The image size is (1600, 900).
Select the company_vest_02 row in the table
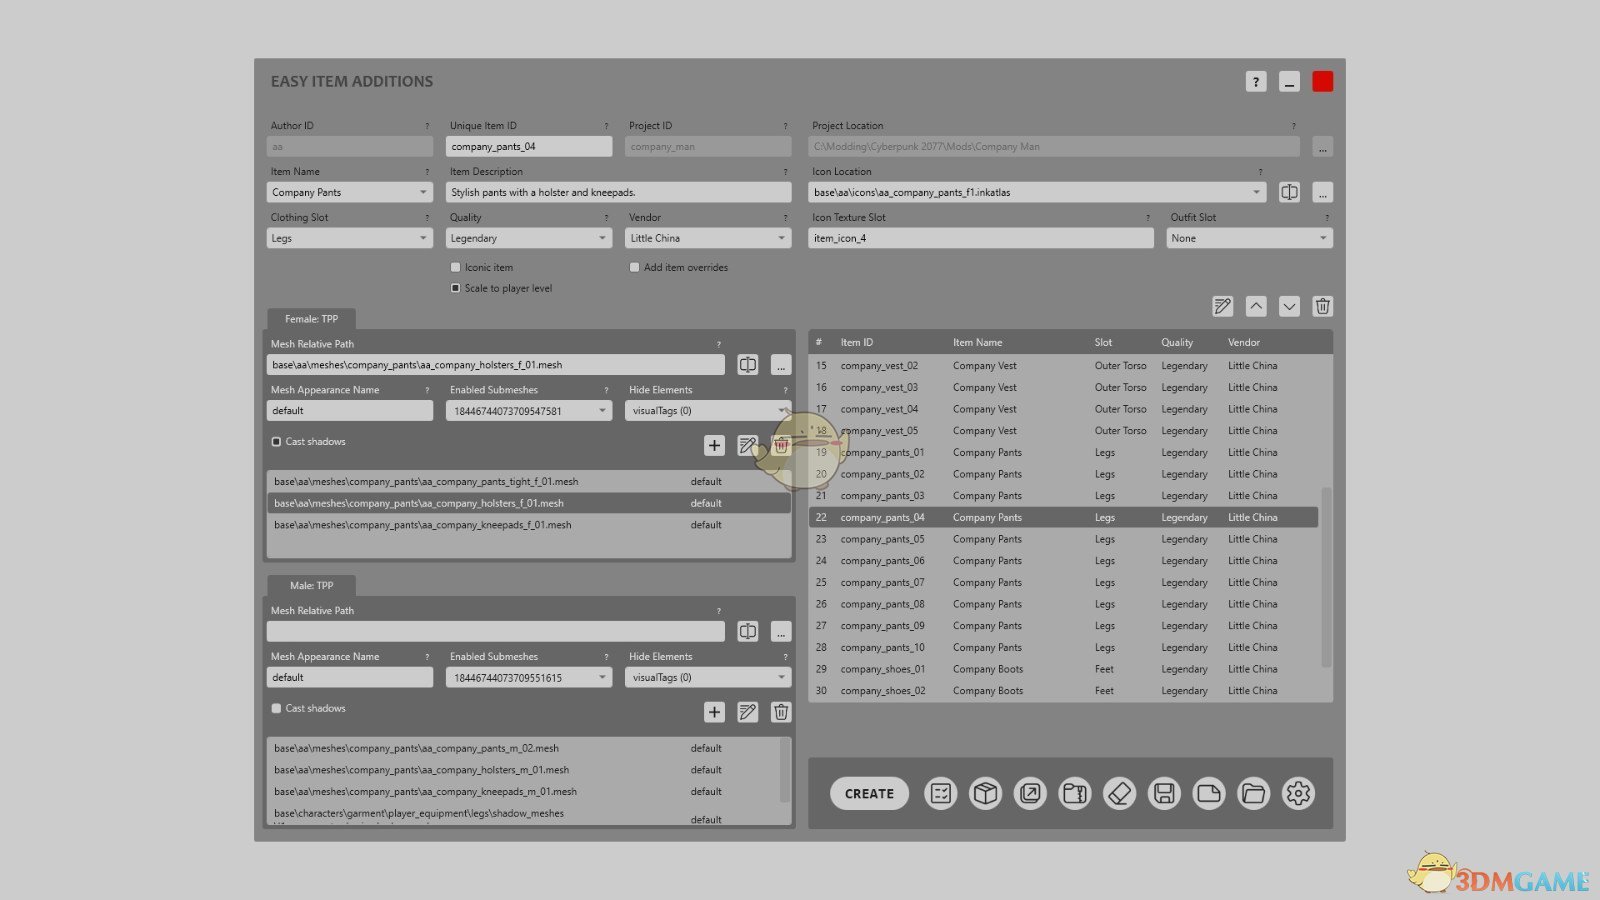pyautogui.click(x=1065, y=366)
